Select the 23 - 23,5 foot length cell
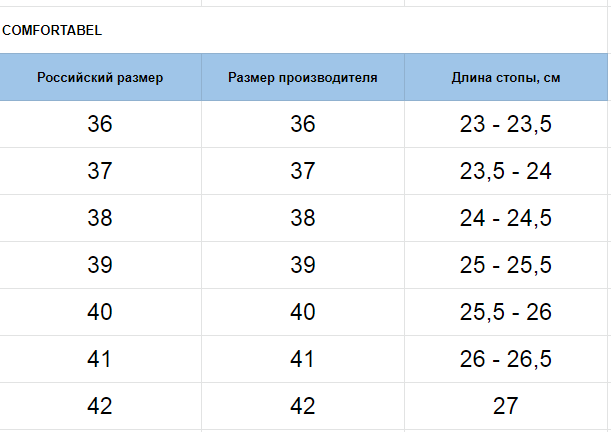This screenshot has height=432, width=611. 506,124
